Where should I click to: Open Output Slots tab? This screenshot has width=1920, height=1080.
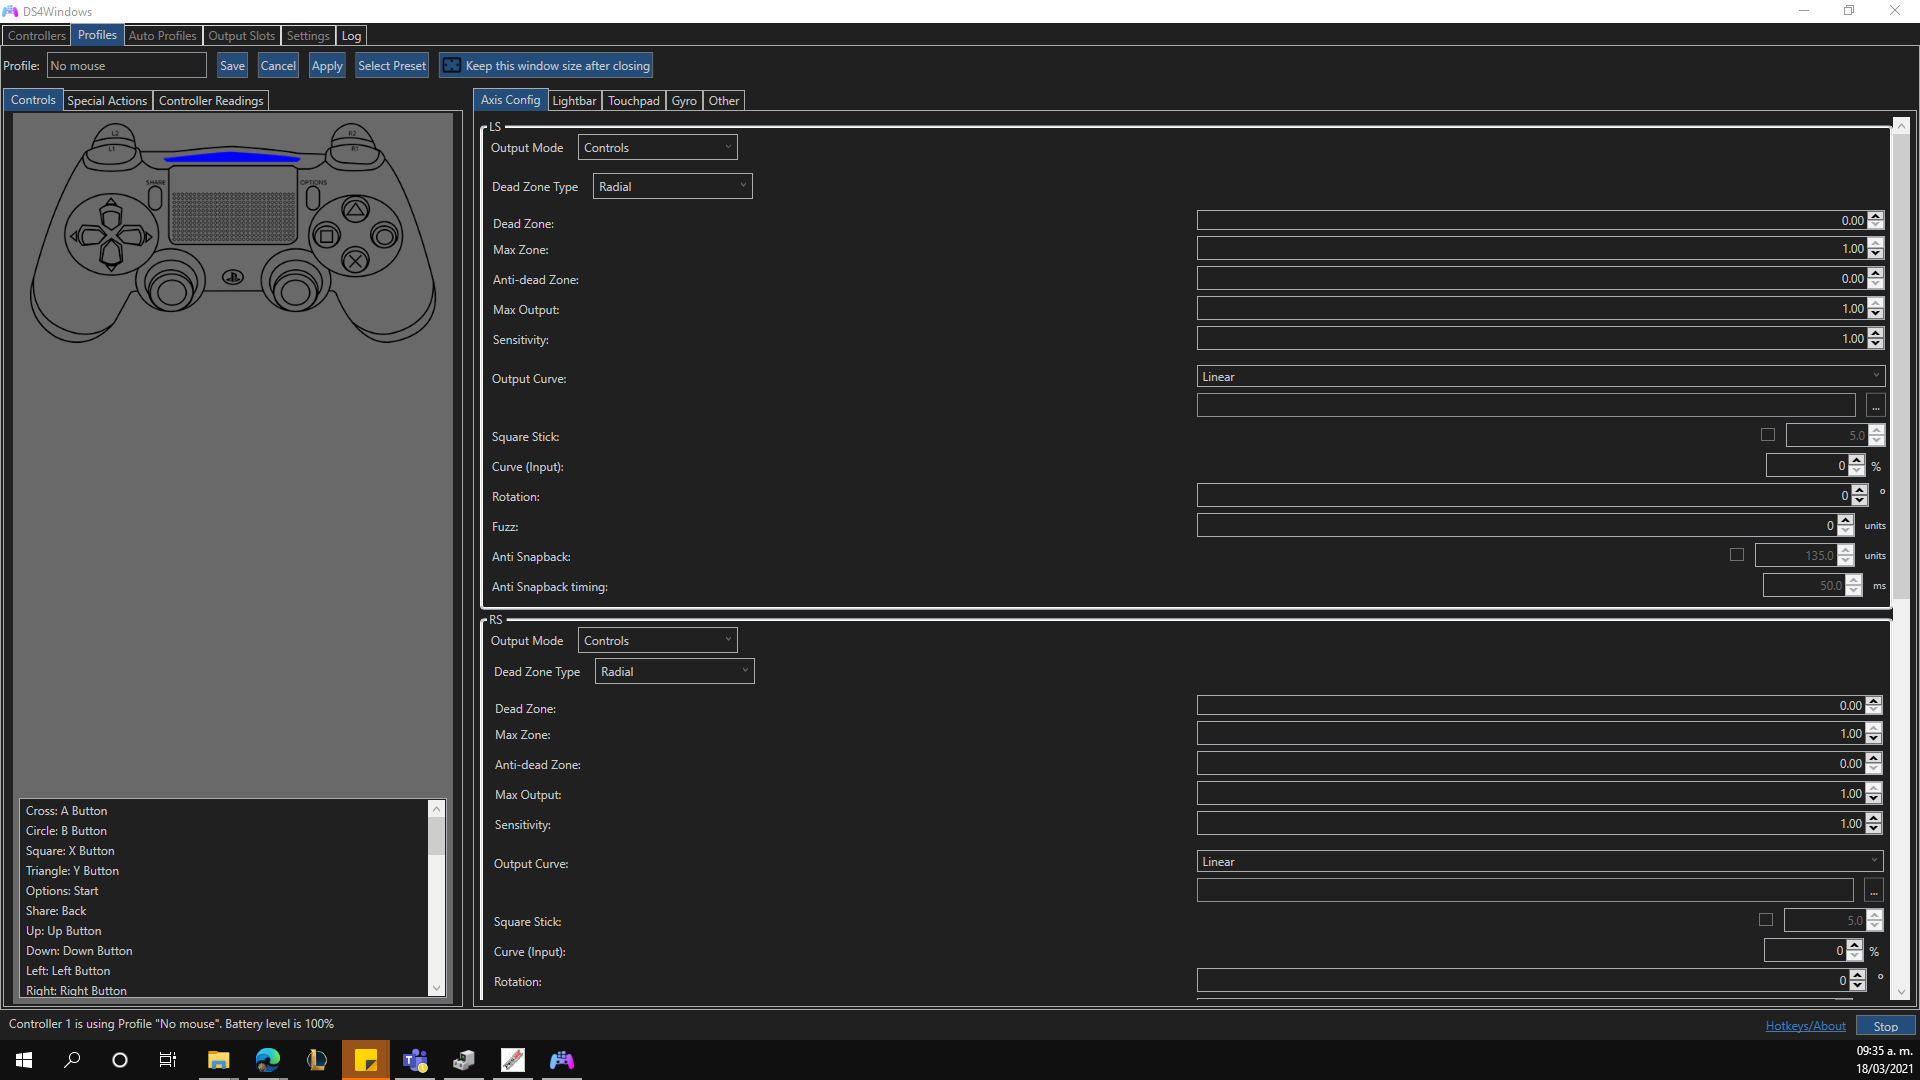(x=241, y=36)
